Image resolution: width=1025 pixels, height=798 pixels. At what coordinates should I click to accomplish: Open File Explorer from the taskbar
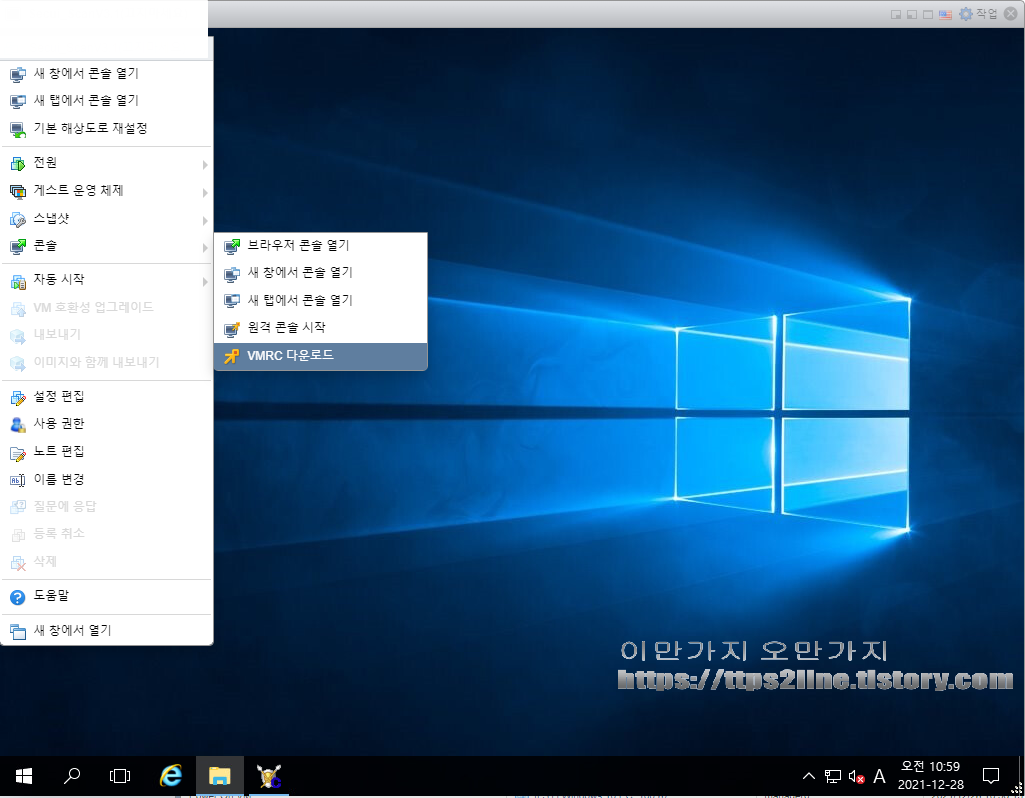coord(220,776)
